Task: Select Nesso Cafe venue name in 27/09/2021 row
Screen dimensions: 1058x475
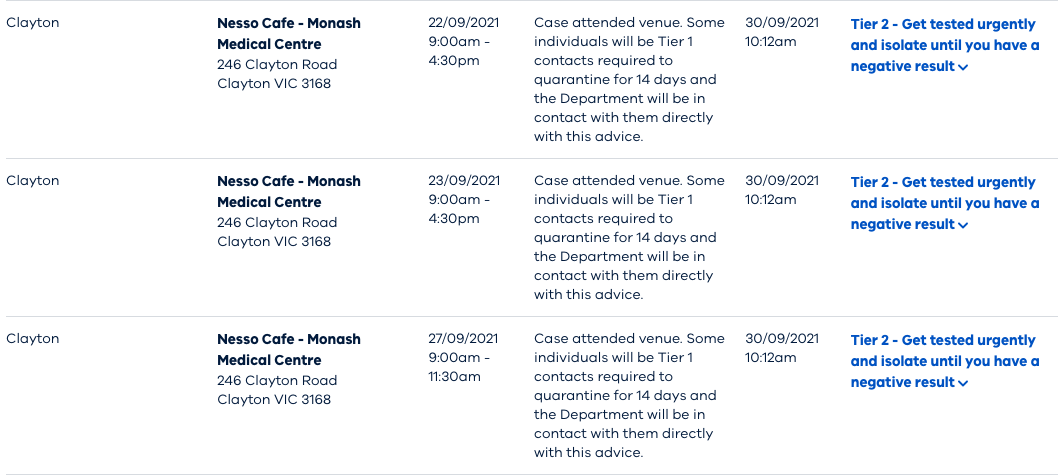Action: [289, 350]
